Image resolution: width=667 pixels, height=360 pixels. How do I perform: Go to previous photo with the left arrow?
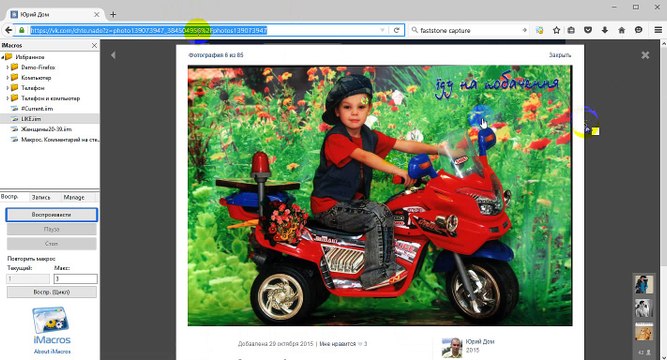tap(113, 55)
